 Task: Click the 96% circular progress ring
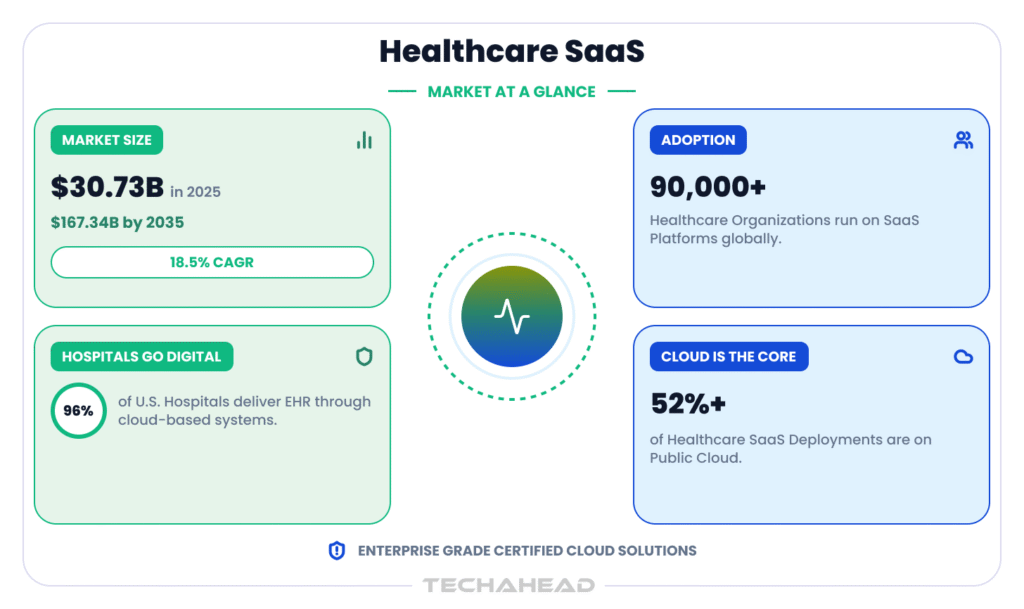click(x=78, y=411)
